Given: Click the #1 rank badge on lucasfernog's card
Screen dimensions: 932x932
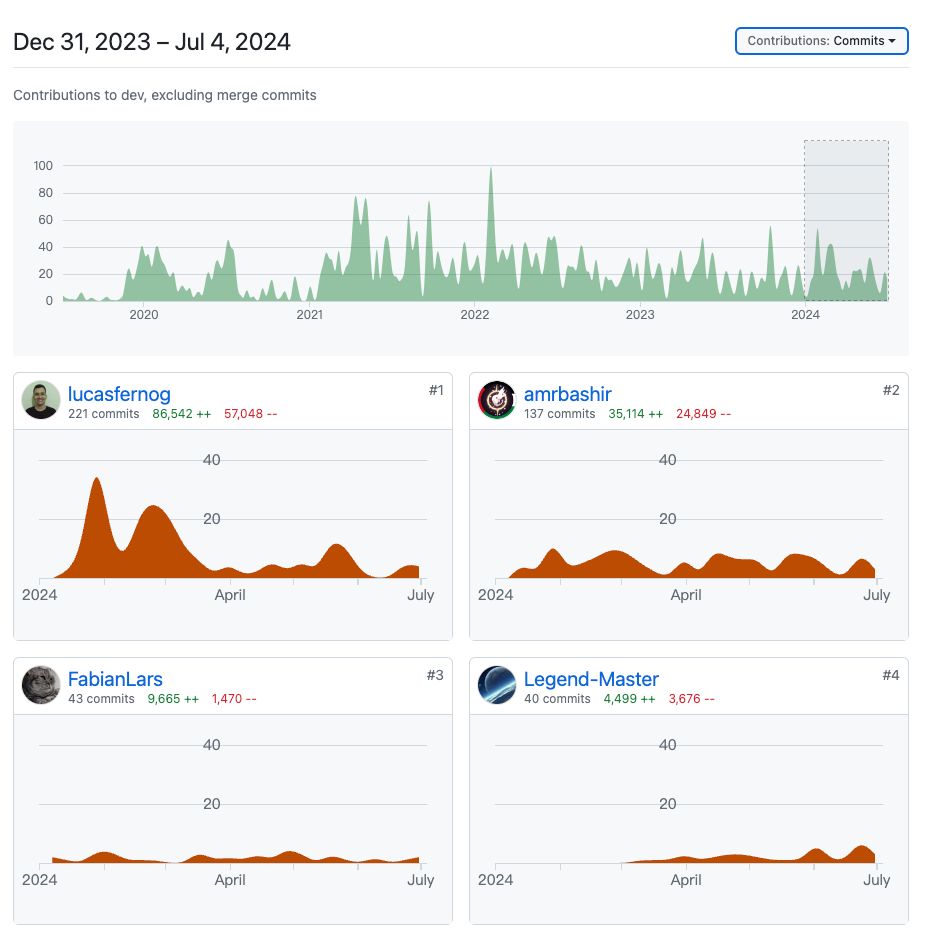Looking at the screenshot, I should coord(436,390).
